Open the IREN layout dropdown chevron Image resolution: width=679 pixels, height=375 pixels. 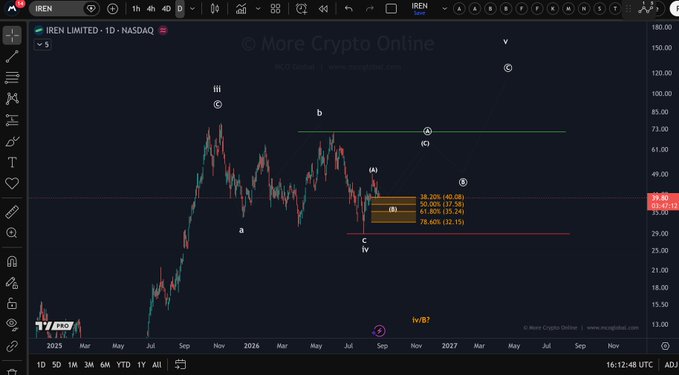tap(444, 9)
